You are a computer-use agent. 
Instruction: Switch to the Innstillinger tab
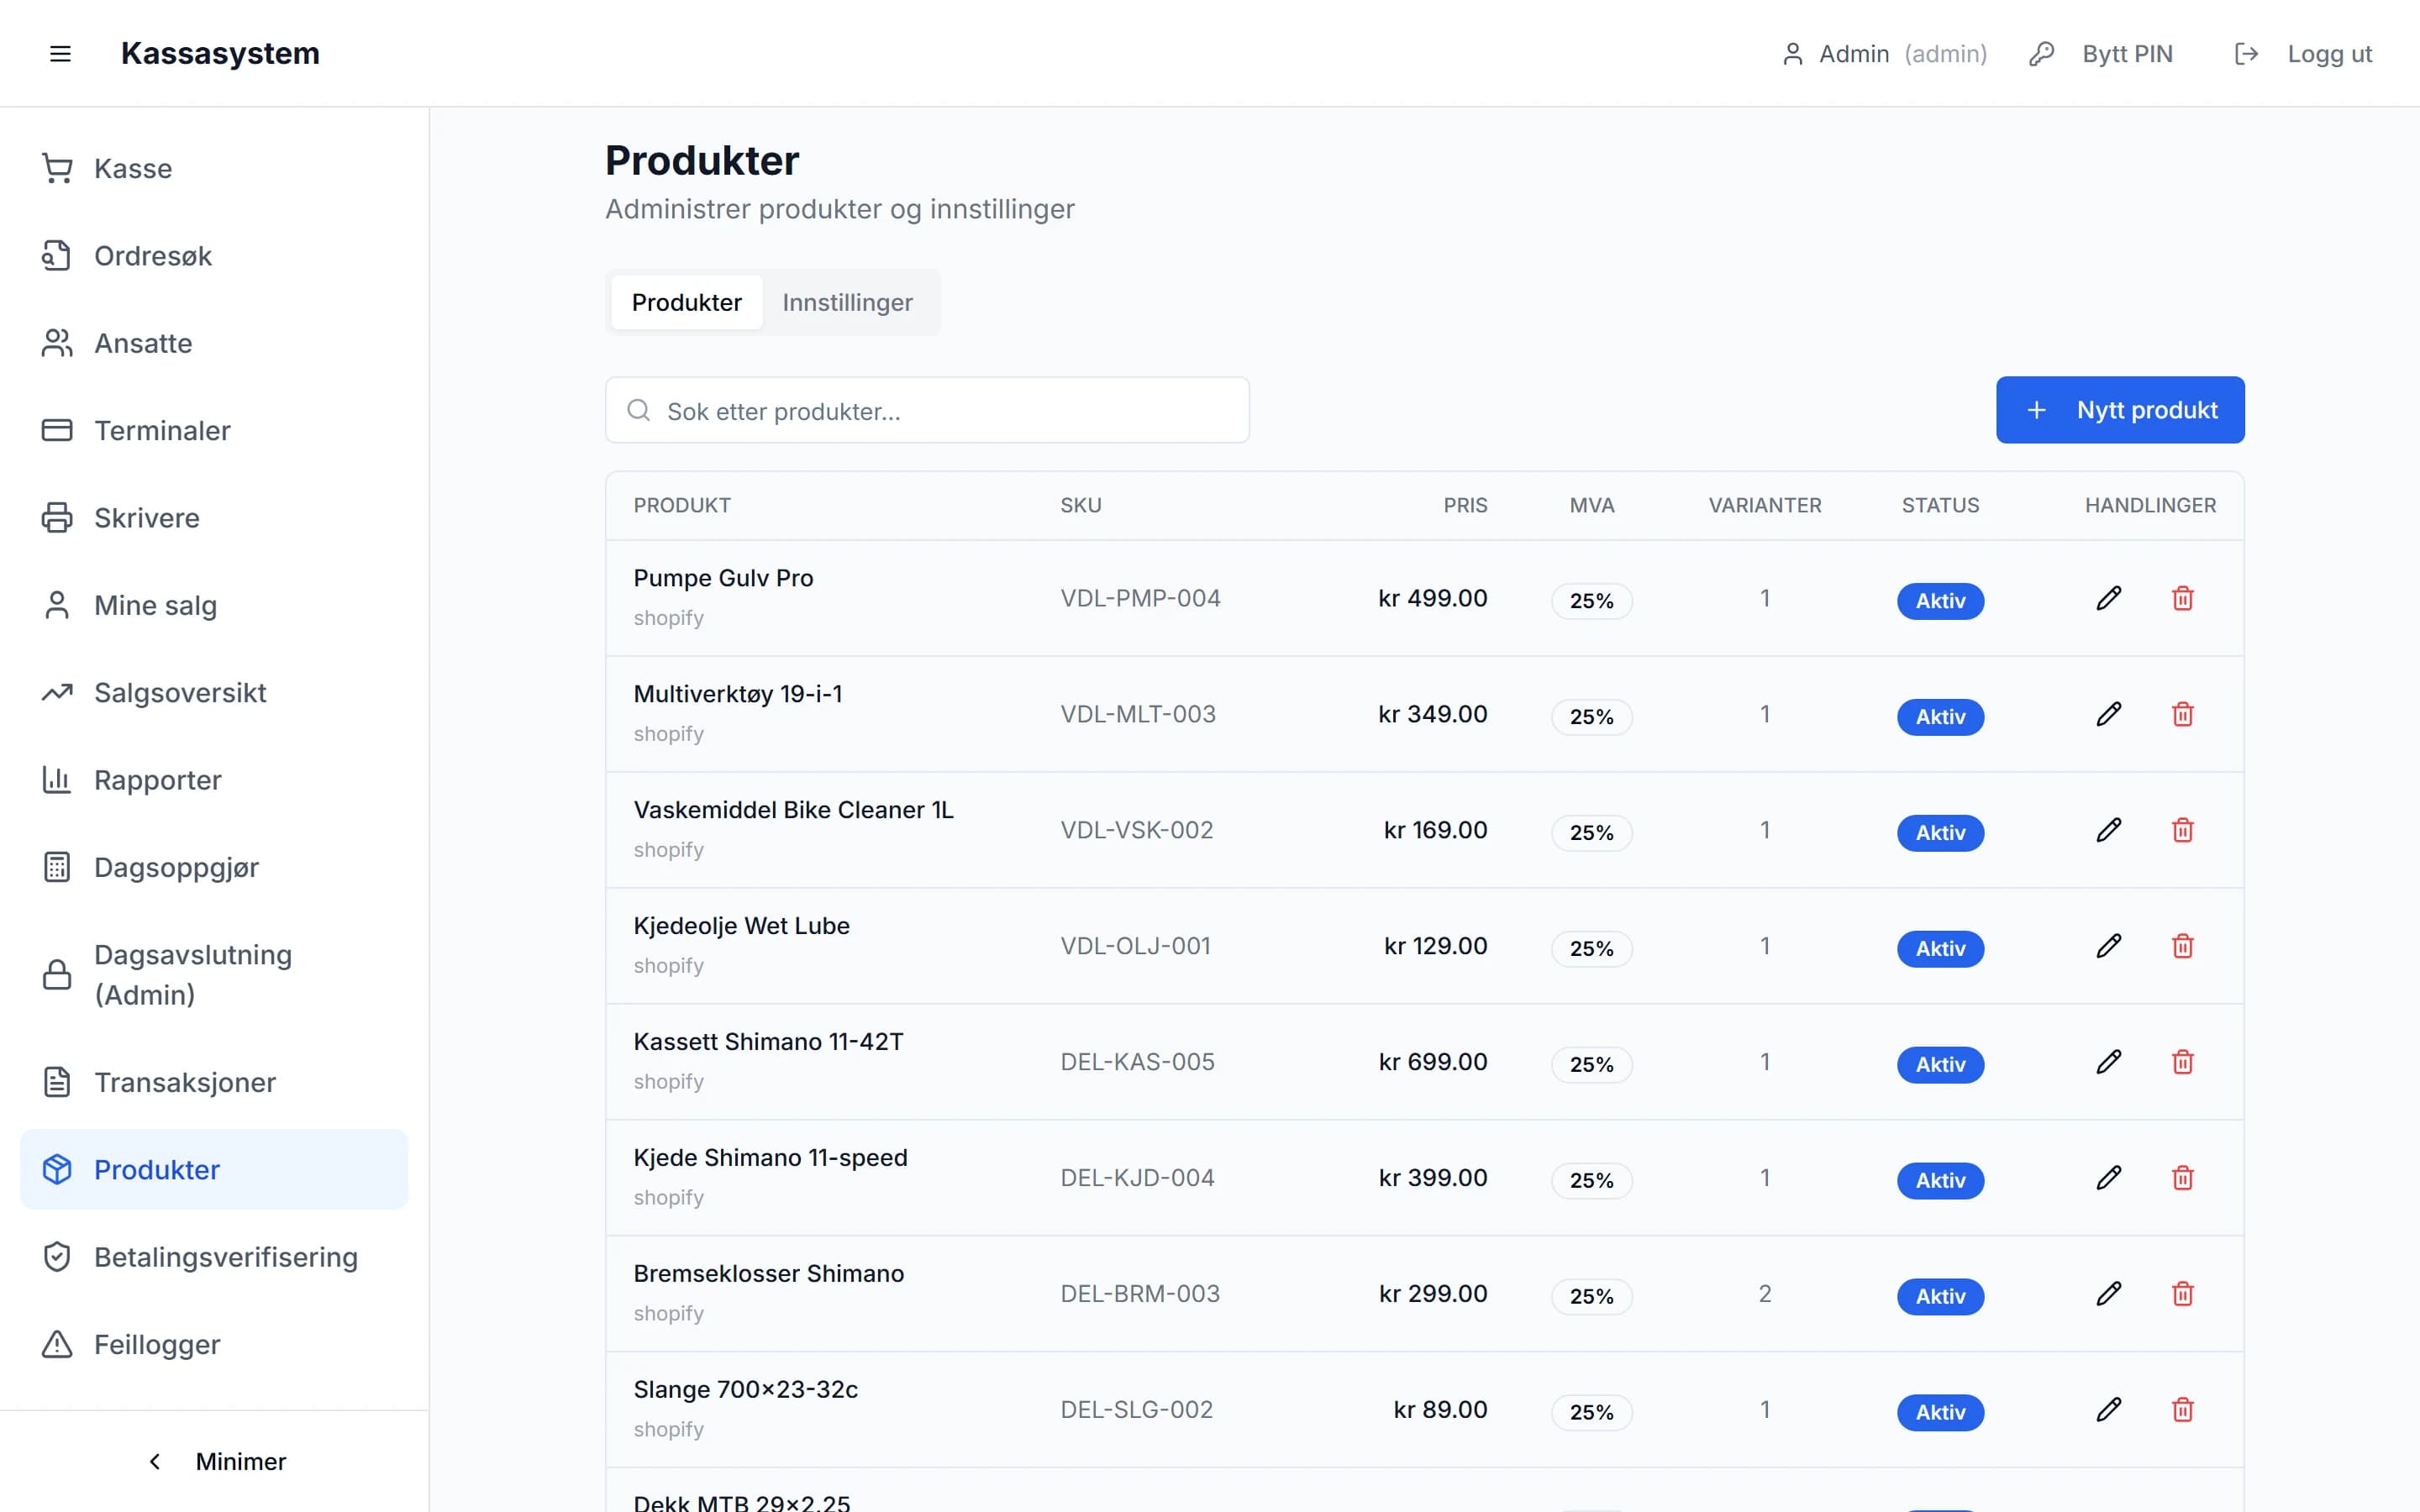(847, 302)
